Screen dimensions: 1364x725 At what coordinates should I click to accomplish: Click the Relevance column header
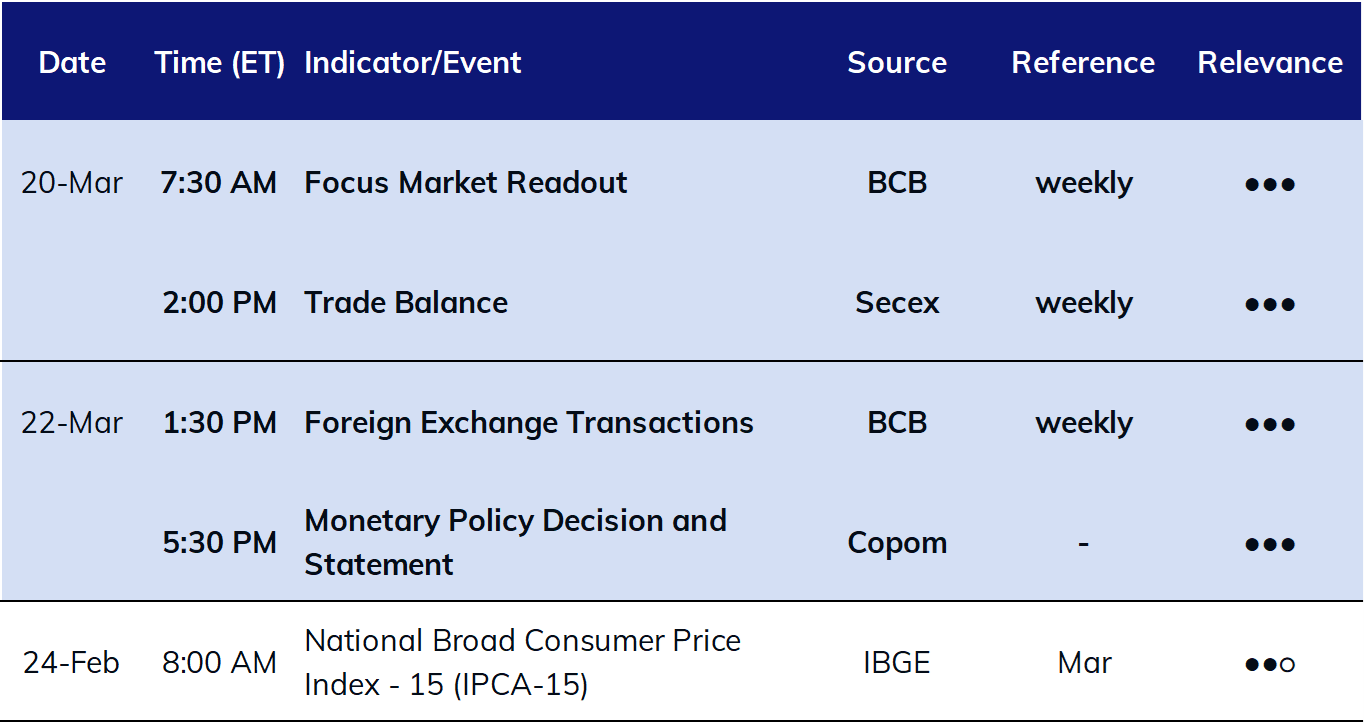[1270, 62]
